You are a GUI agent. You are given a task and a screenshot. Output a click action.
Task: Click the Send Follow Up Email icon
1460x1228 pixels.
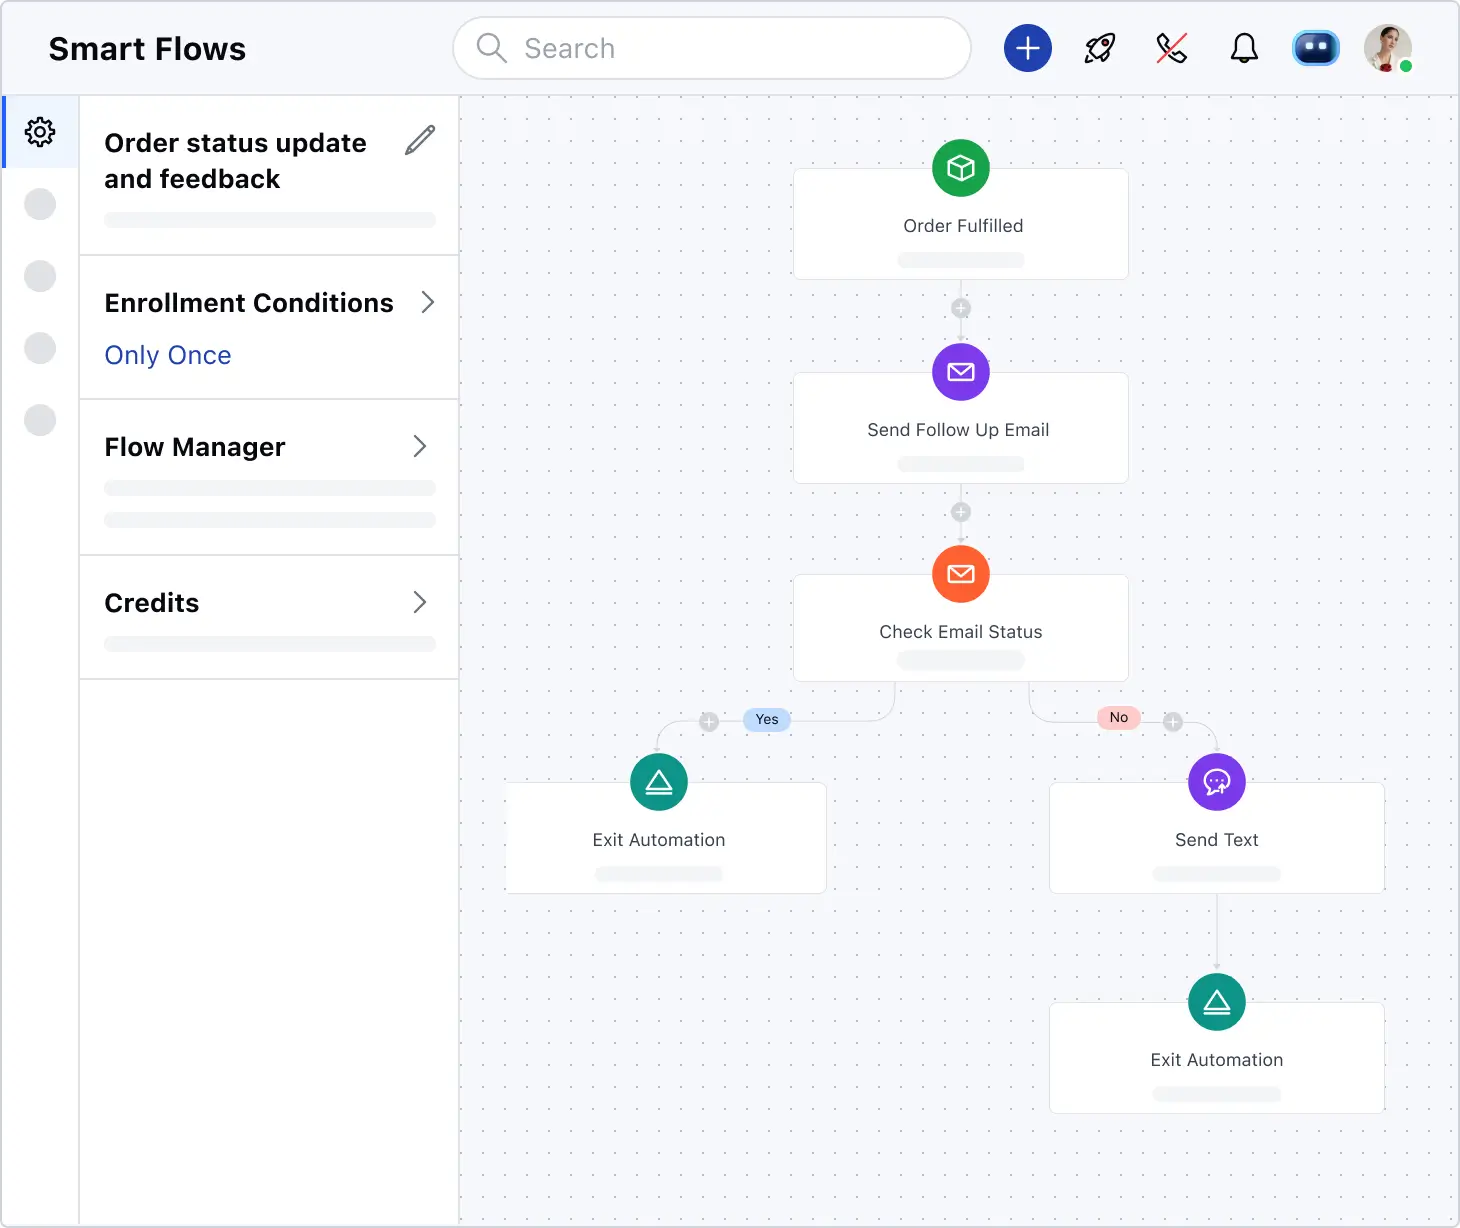pyautogui.click(x=961, y=372)
